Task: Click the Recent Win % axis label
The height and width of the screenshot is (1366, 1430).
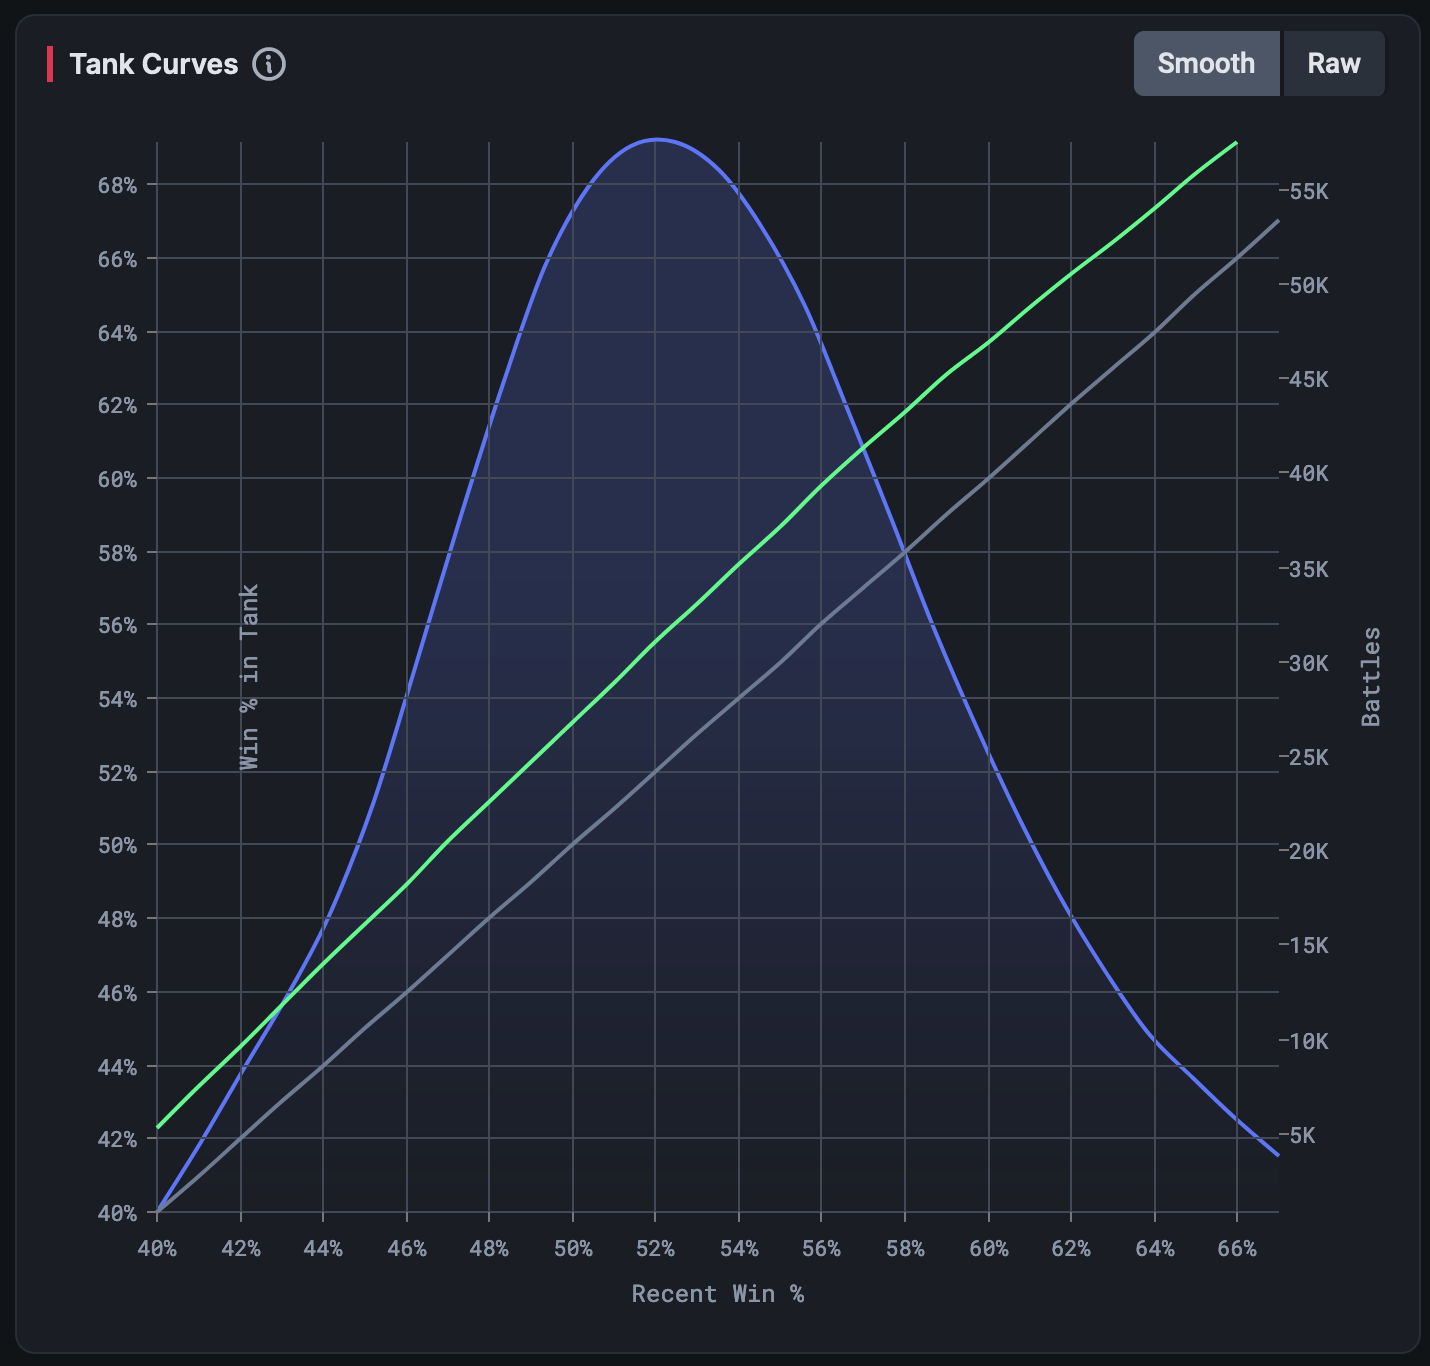Action: click(718, 1294)
